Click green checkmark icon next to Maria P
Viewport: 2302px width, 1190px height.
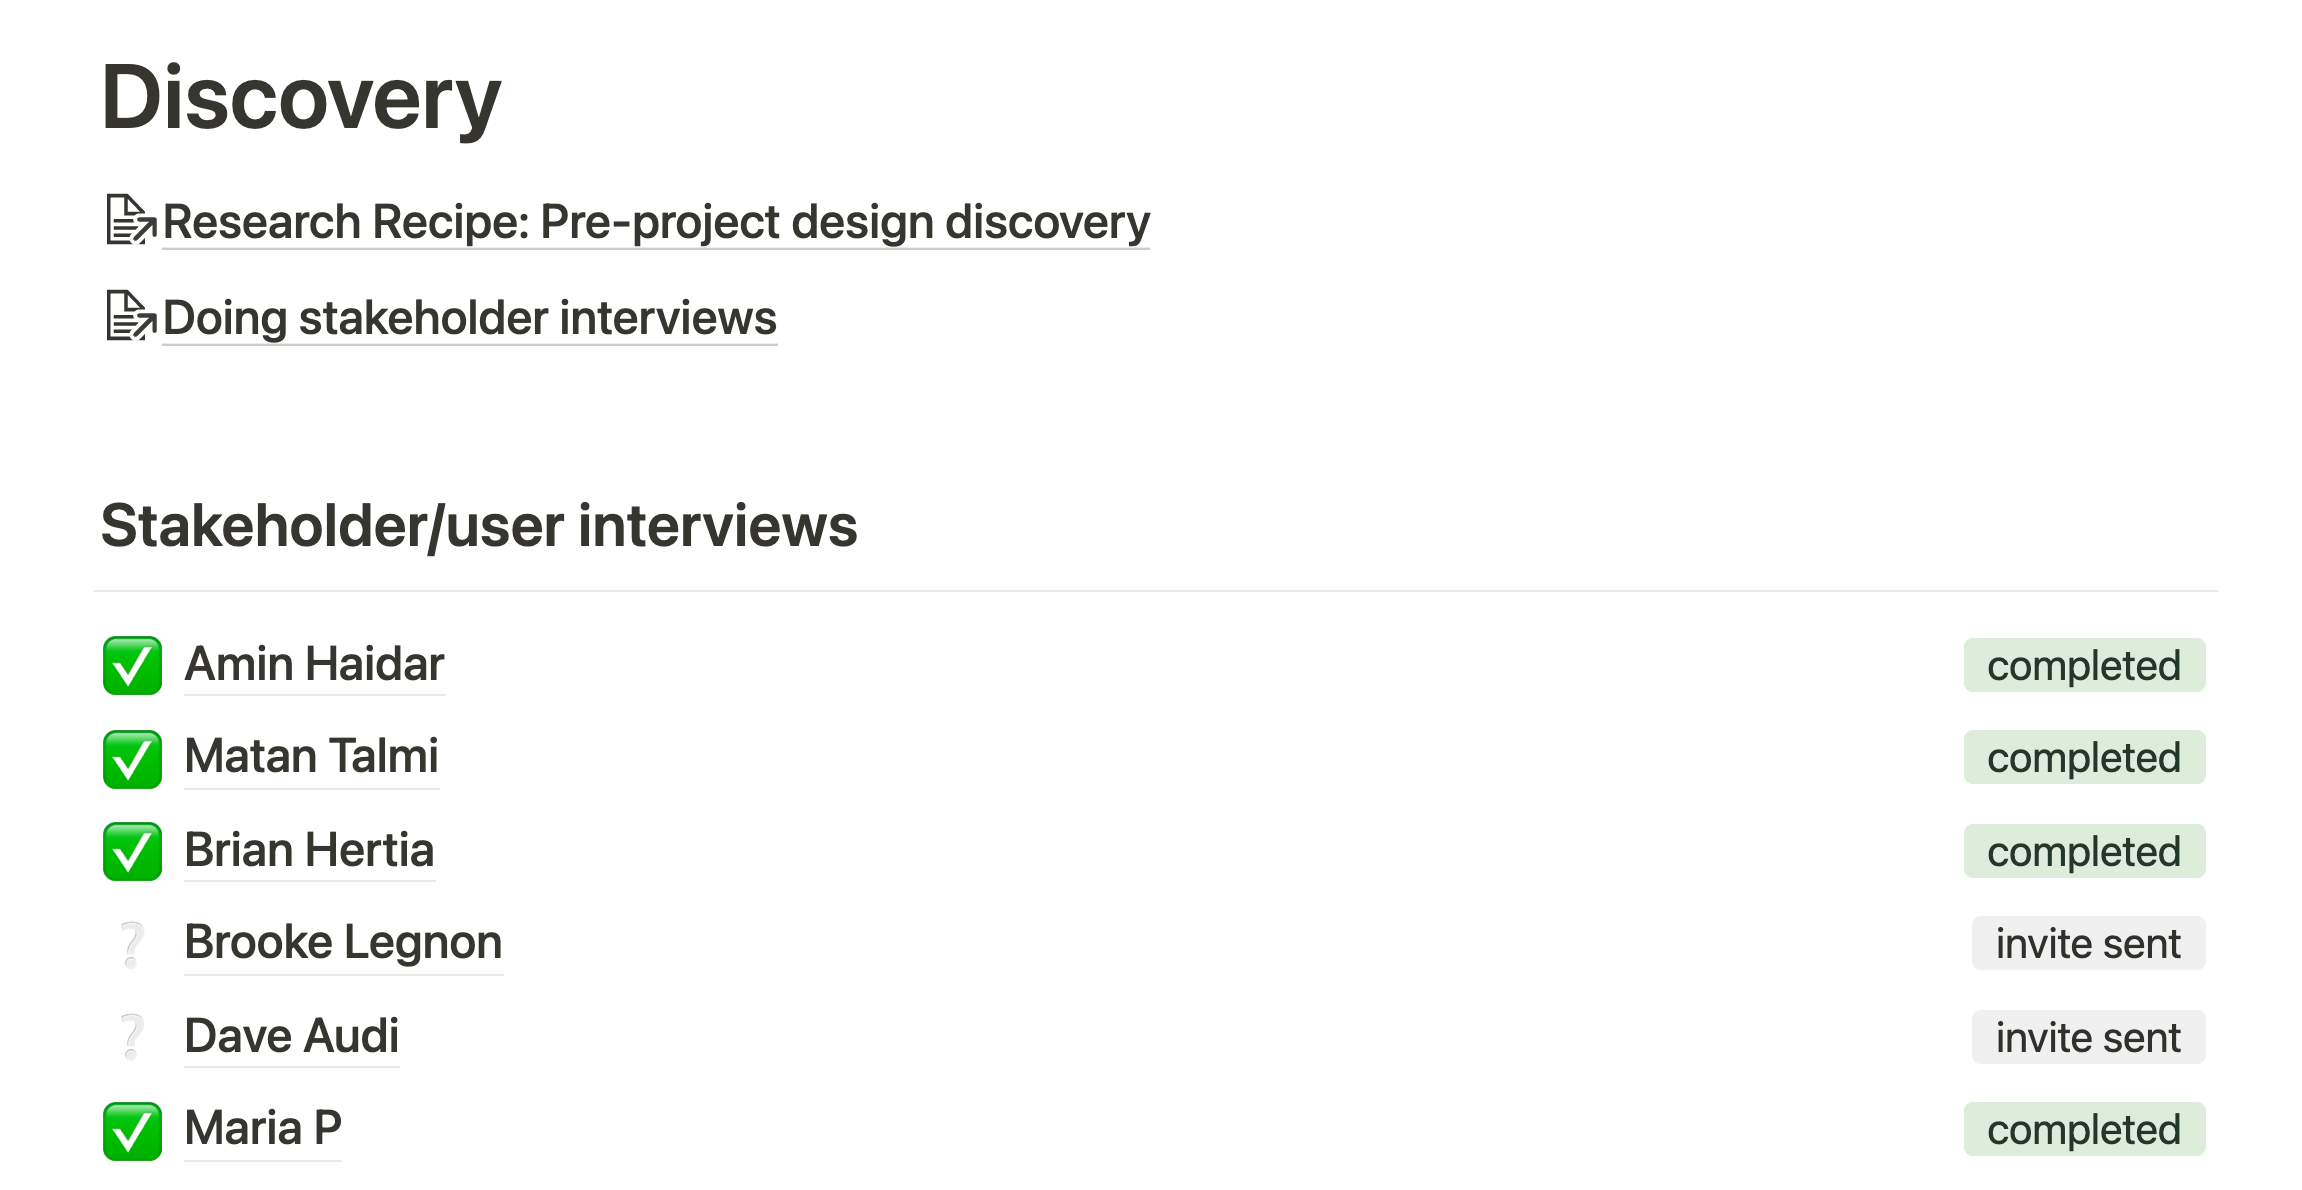pos(132,1130)
